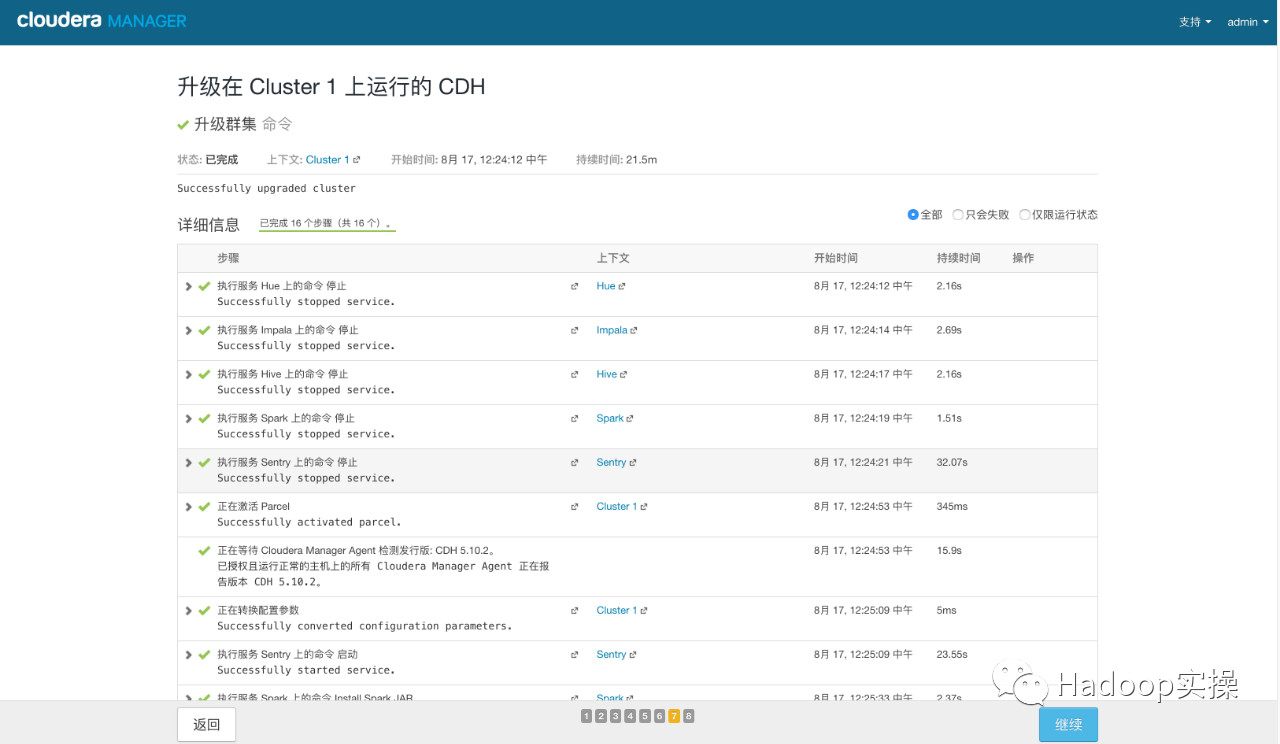Expand the Sentry stop command row

[x=188, y=463]
